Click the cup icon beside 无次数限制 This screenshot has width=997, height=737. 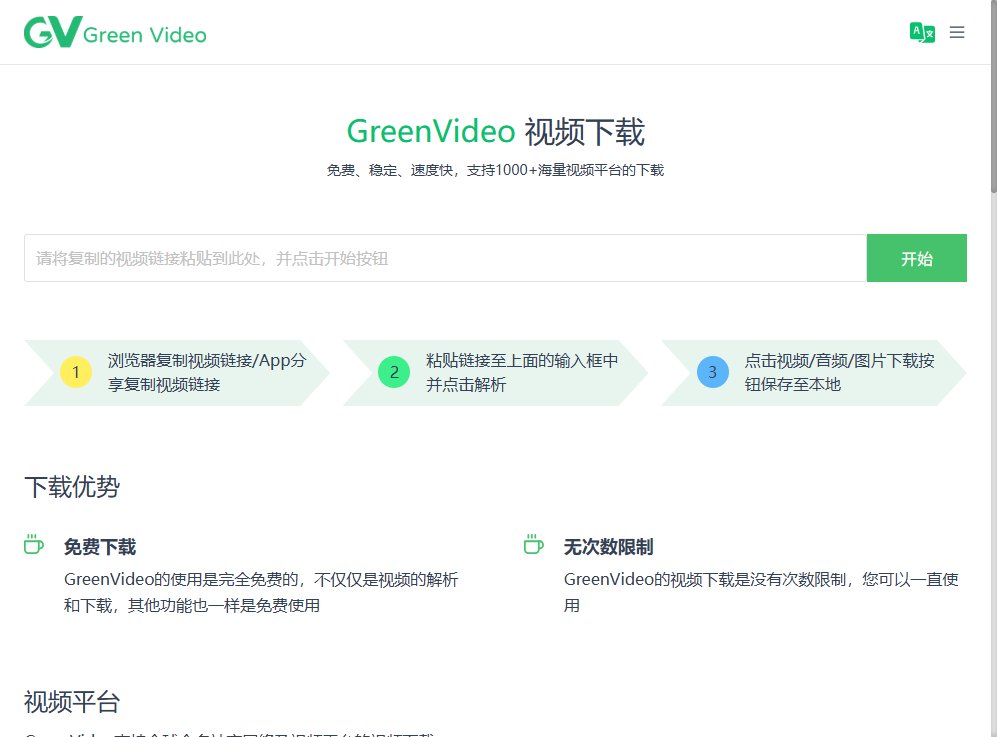tap(533, 544)
